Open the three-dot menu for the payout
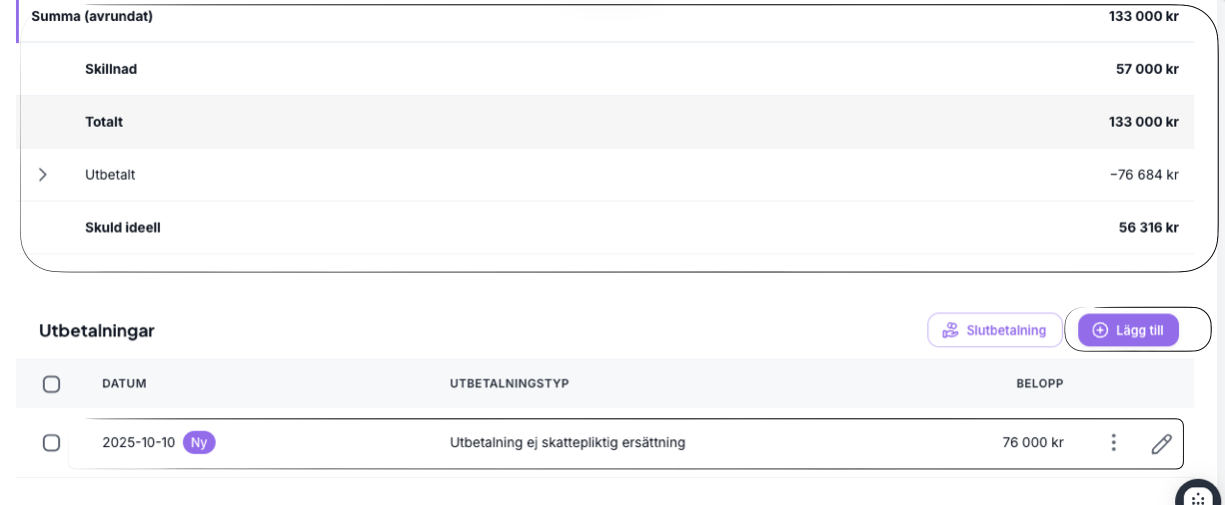The height and width of the screenshot is (505, 1225). click(x=1113, y=443)
